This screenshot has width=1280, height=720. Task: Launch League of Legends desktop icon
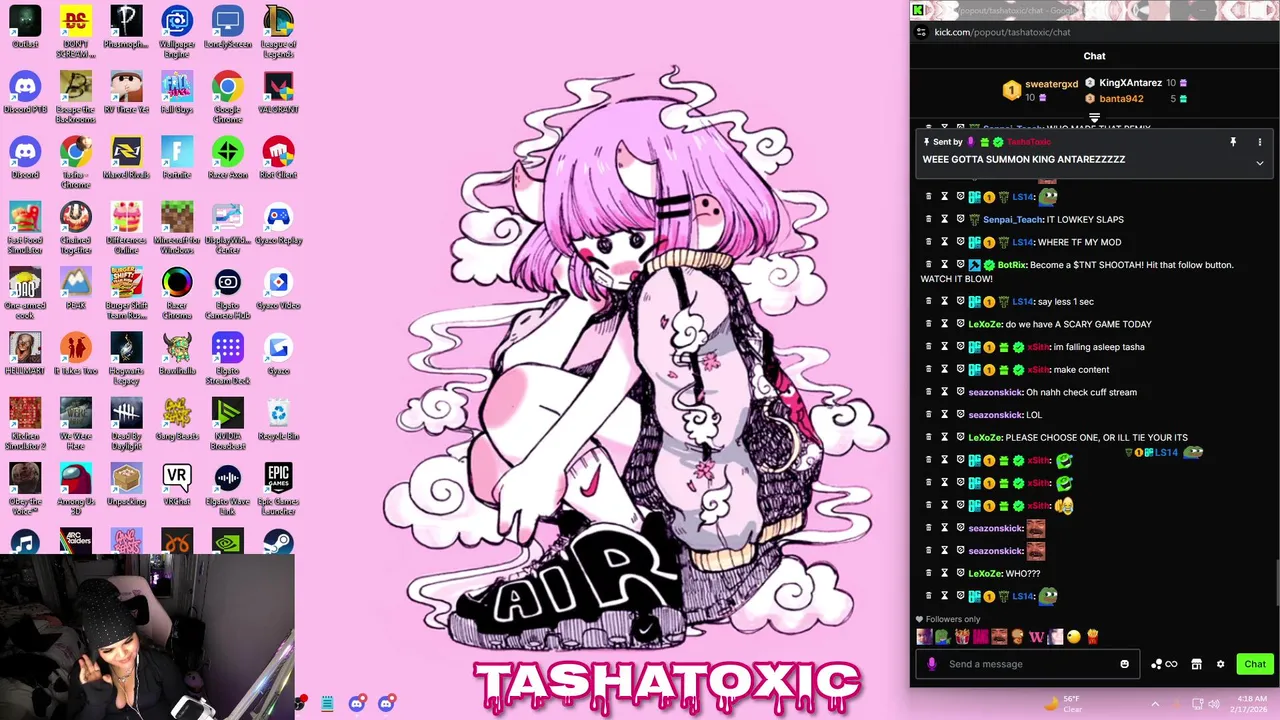(x=278, y=32)
